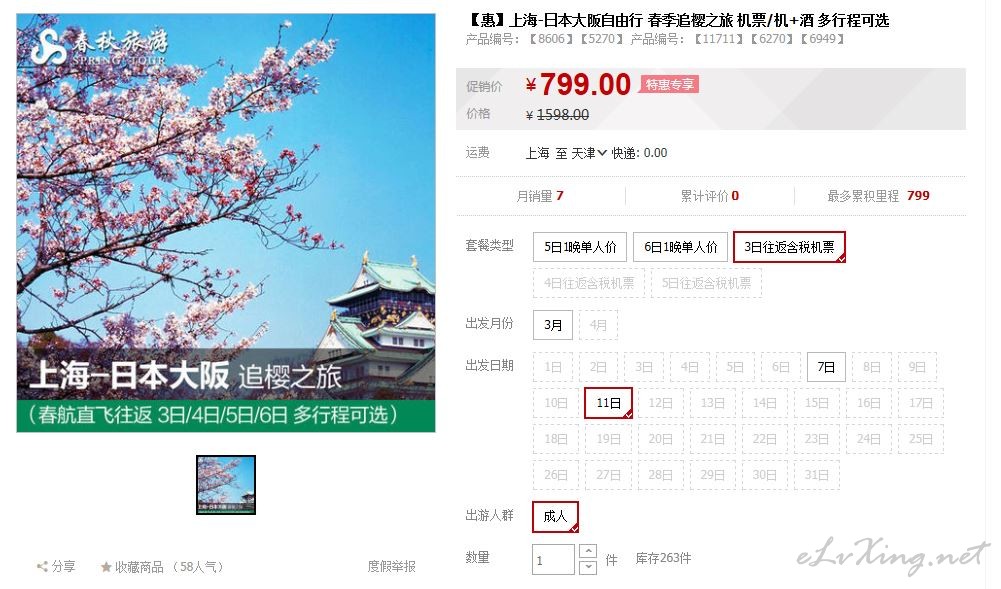Increase quantity with the up arrow
Screen dimensions: 1001x589
tap(588, 551)
